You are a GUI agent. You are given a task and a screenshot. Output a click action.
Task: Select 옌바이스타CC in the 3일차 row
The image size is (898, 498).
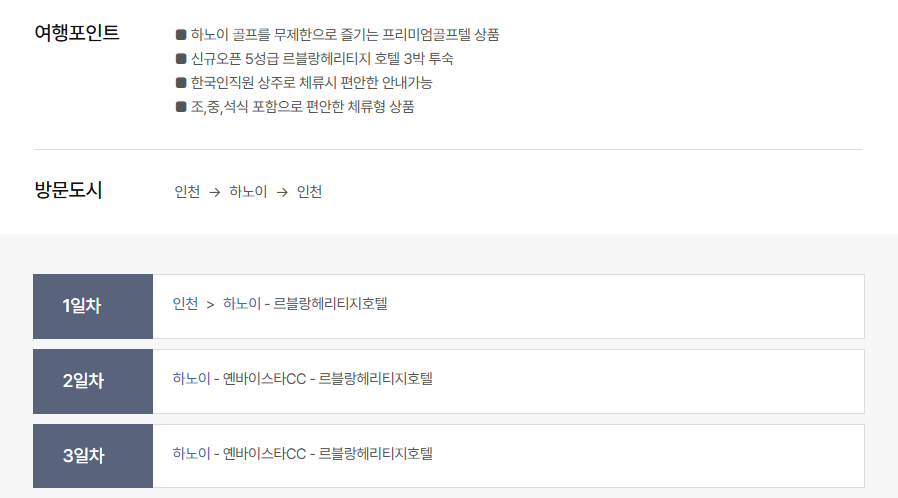coord(264,454)
